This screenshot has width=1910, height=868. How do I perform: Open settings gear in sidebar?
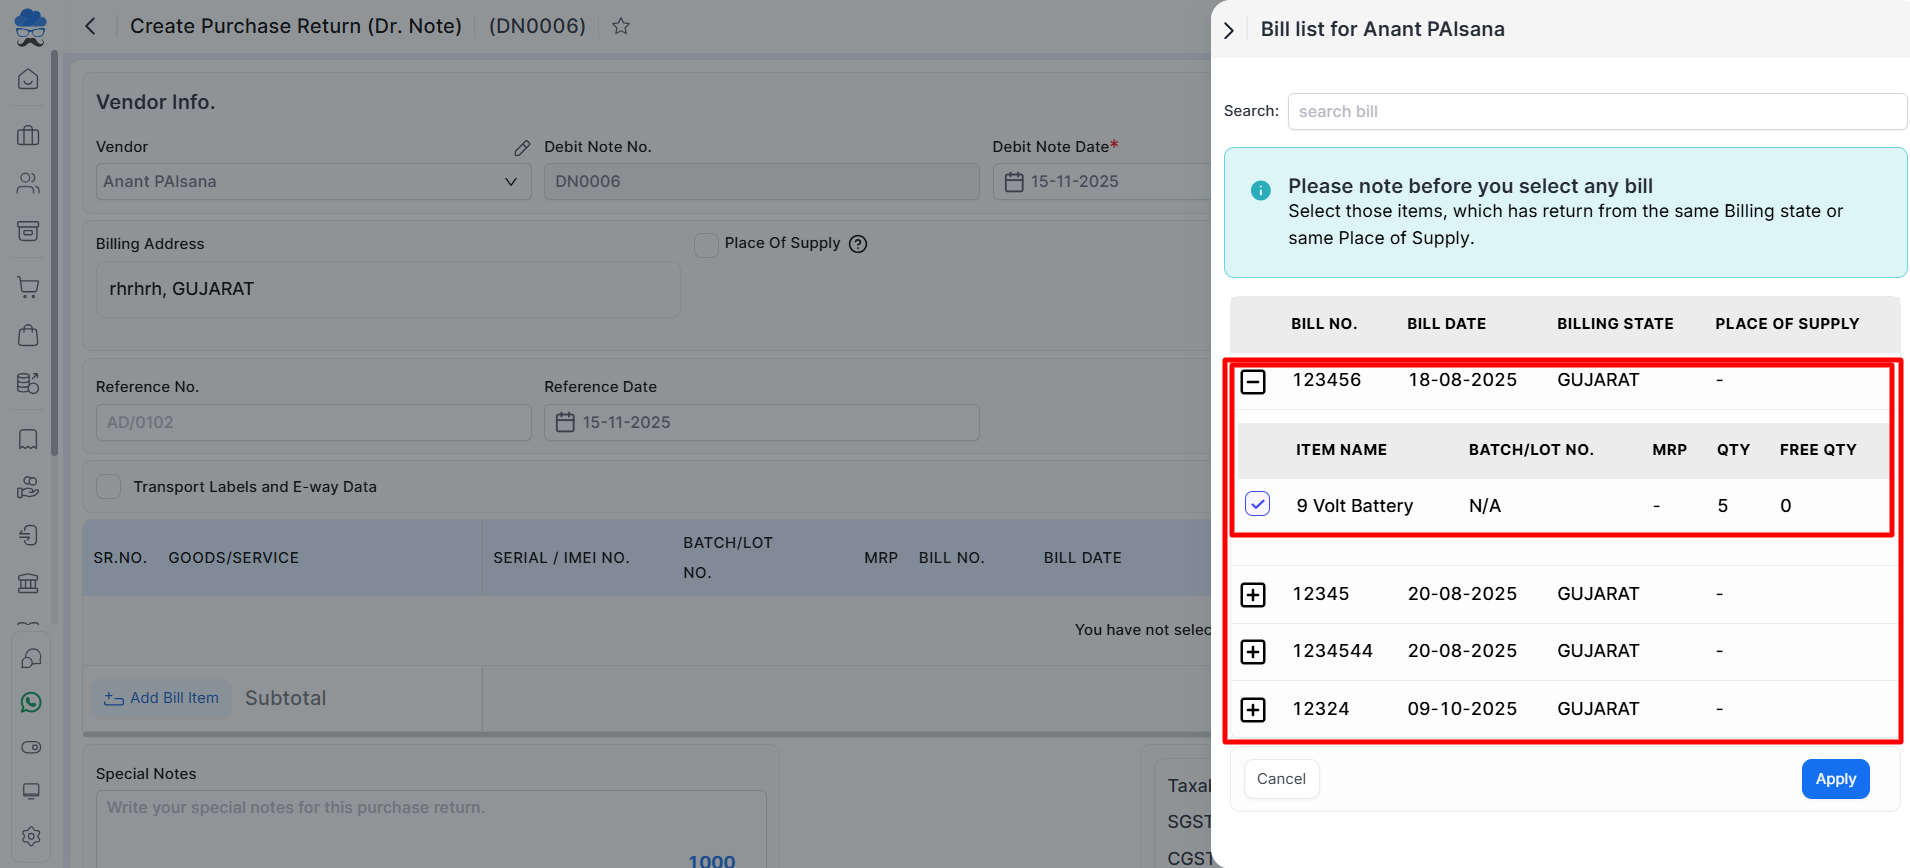(31, 836)
